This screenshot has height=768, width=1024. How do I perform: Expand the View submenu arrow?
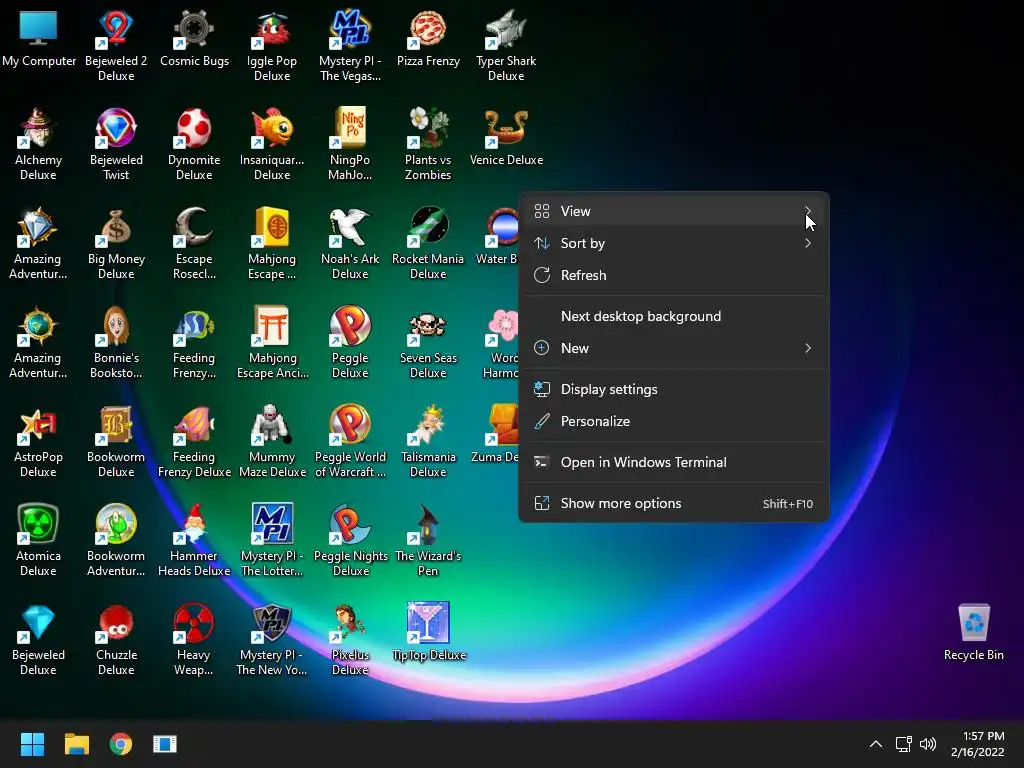[808, 211]
